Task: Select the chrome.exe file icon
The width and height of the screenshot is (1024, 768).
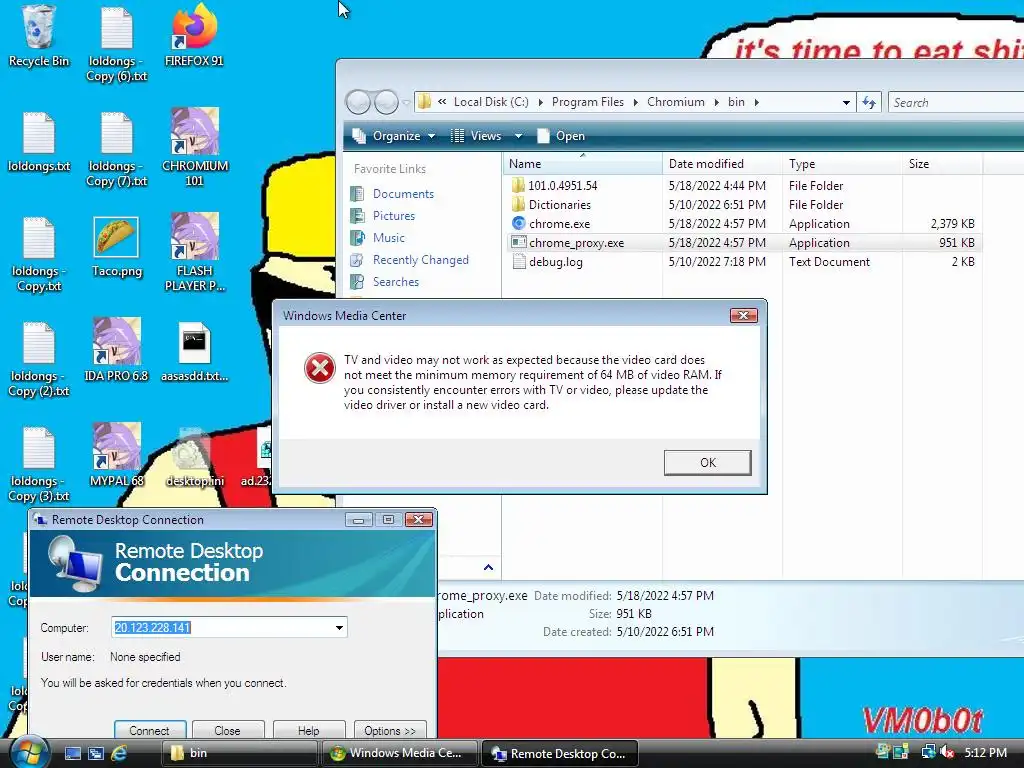Action: point(519,223)
